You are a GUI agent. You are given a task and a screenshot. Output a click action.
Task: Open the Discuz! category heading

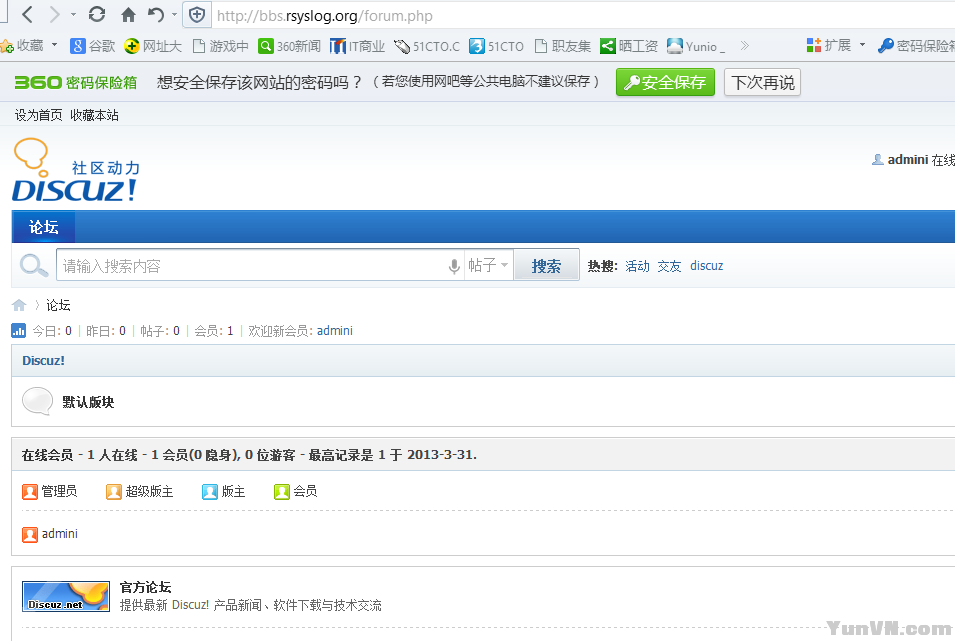(43, 361)
